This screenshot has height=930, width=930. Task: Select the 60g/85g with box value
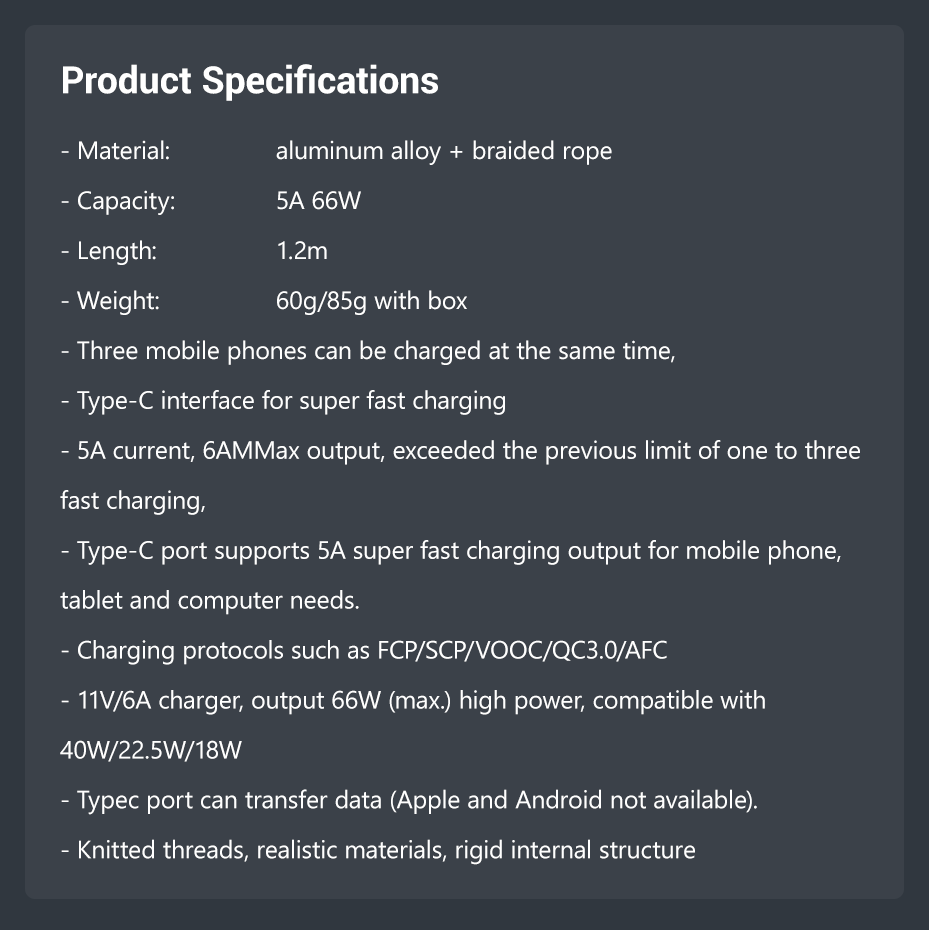coord(371,301)
